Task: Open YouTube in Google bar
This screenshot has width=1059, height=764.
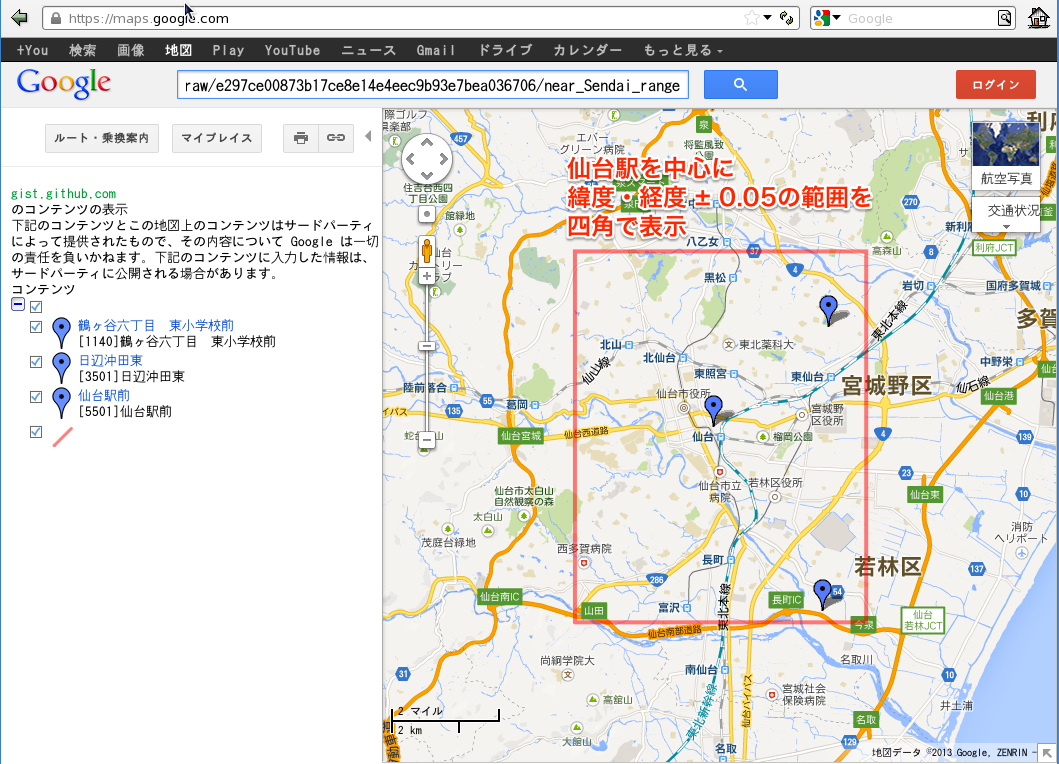Action: click(292, 50)
